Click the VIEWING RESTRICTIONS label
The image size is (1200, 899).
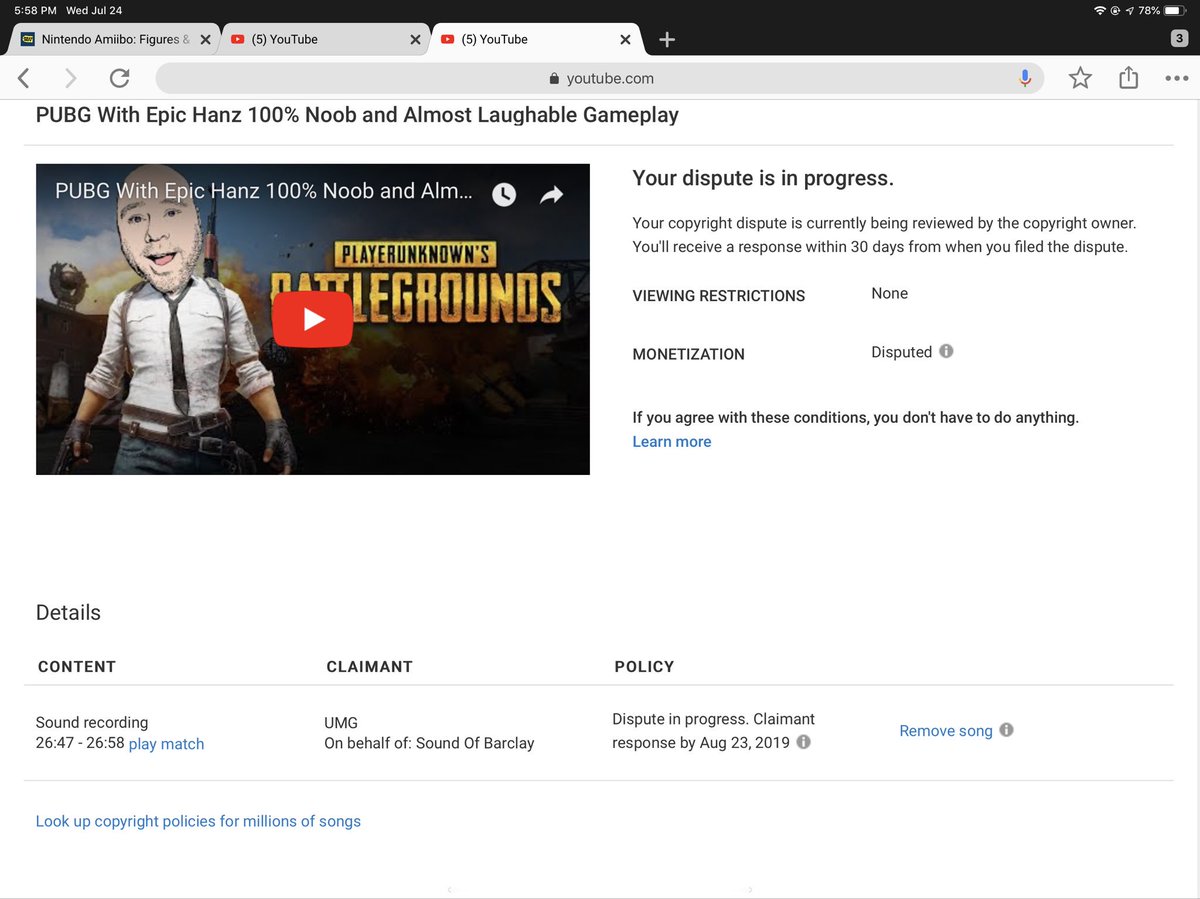point(719,296)
